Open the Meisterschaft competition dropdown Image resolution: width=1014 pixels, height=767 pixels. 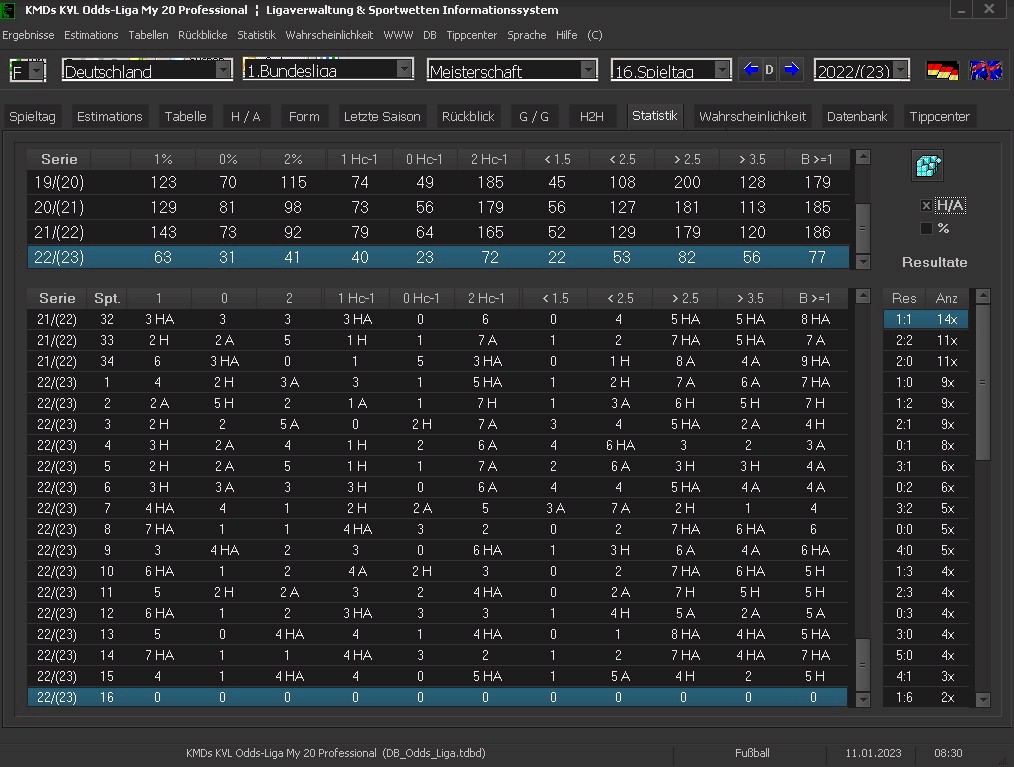click(588, 70)
